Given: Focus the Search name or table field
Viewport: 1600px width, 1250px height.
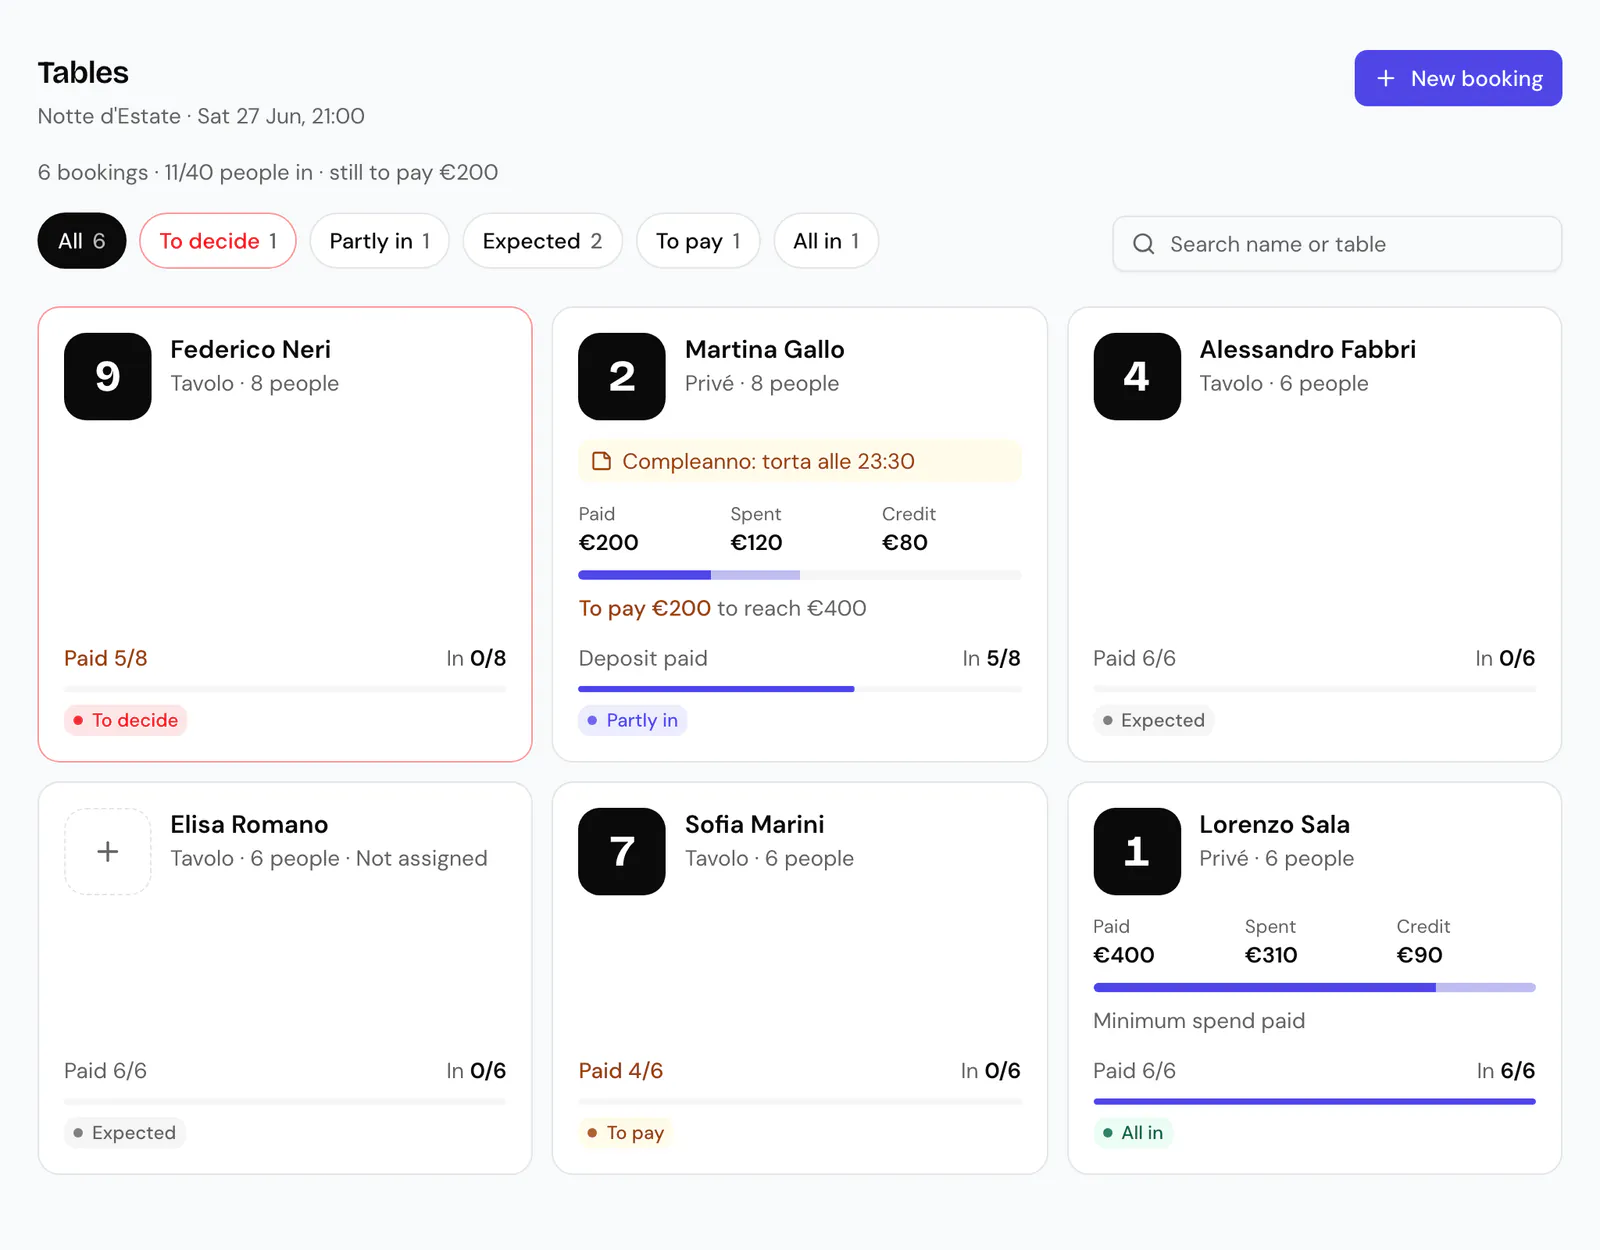Looking at the screenshot, I should tap(1337, 244).
